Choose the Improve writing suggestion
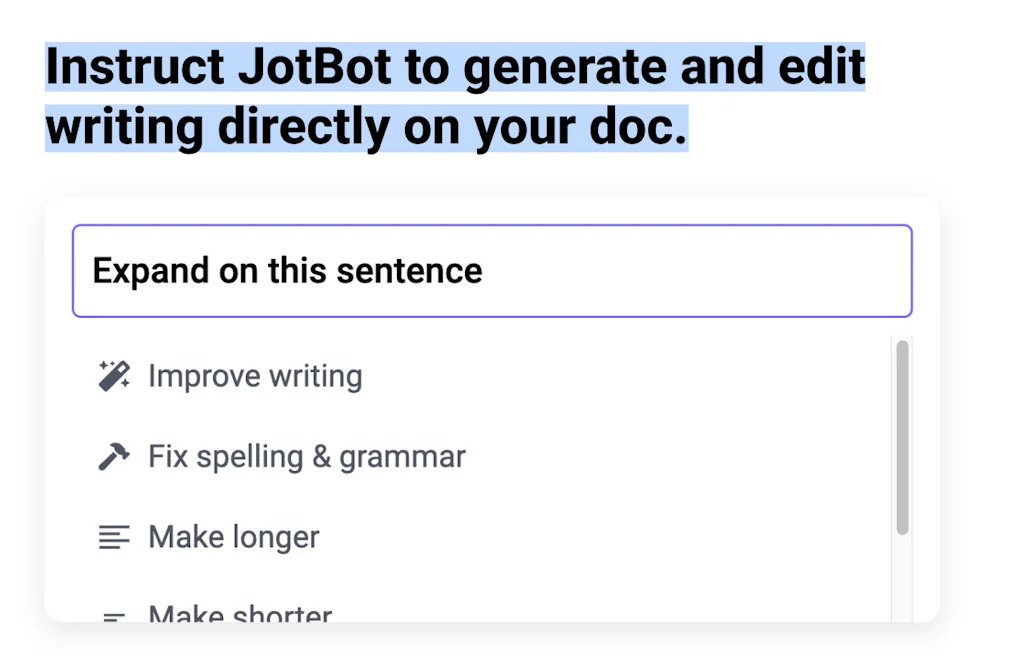The image size is (1024, 666). (x=254, y=375)
